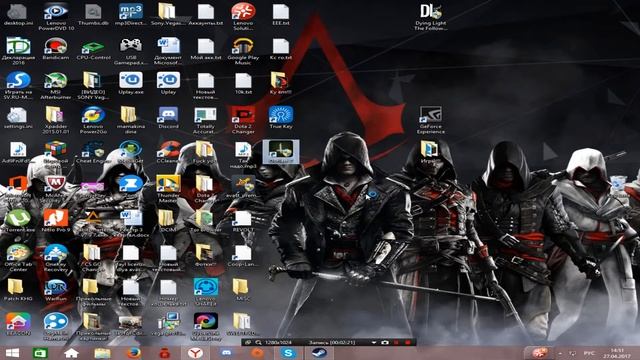This screenshot has width=640, height=360.
Task: Switch the РУС input language indicator
Action: (x=589, y=353)
